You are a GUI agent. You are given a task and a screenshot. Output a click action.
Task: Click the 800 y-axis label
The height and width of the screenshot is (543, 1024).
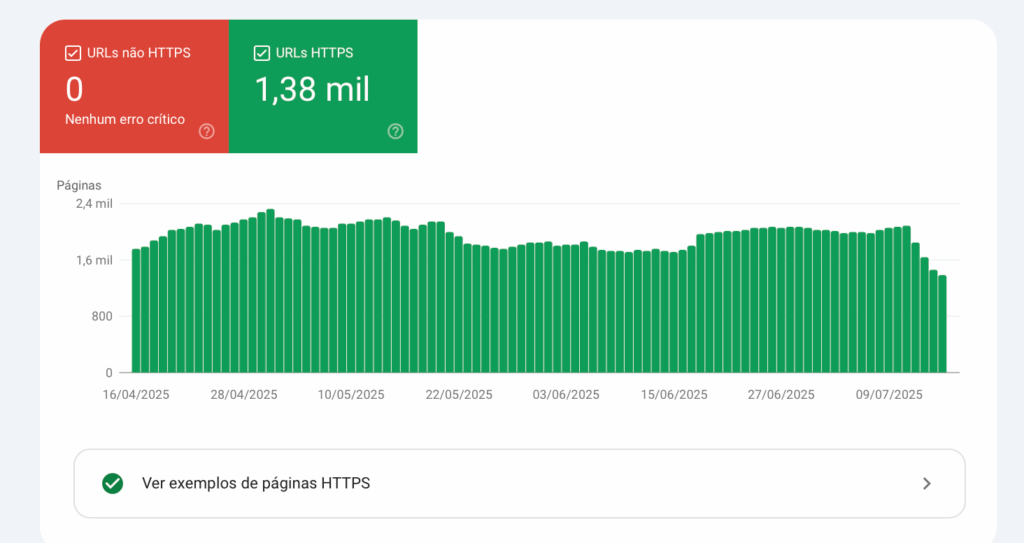tap(102, 316)
